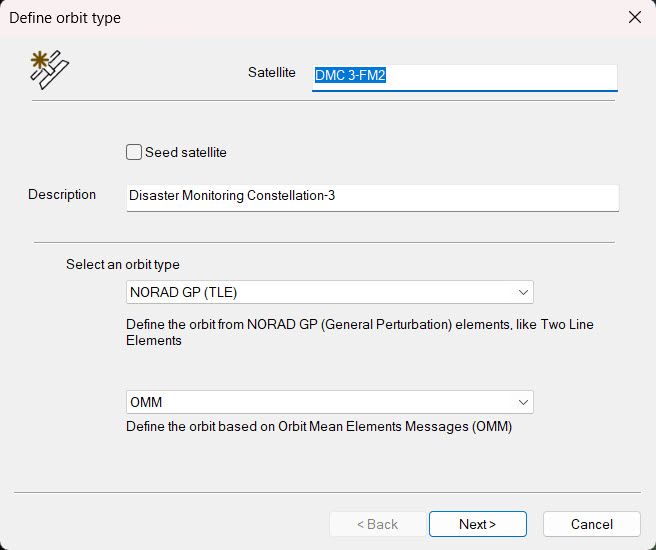Click the Next > button
656x550 pixels.
[x=477, y=524]
